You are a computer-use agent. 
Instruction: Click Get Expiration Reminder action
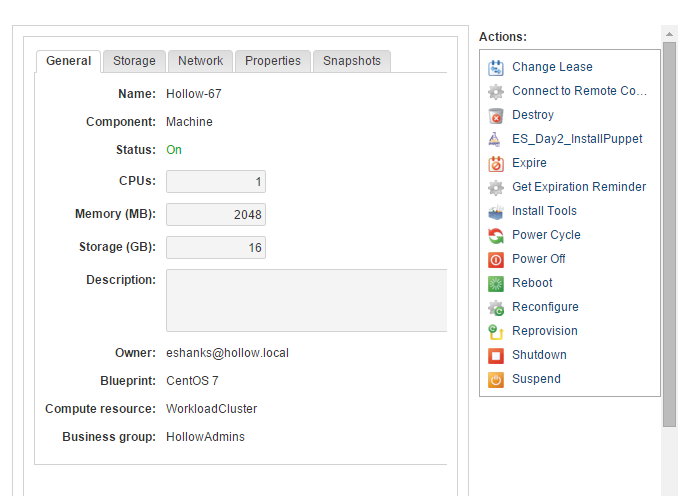pos(579,187)
